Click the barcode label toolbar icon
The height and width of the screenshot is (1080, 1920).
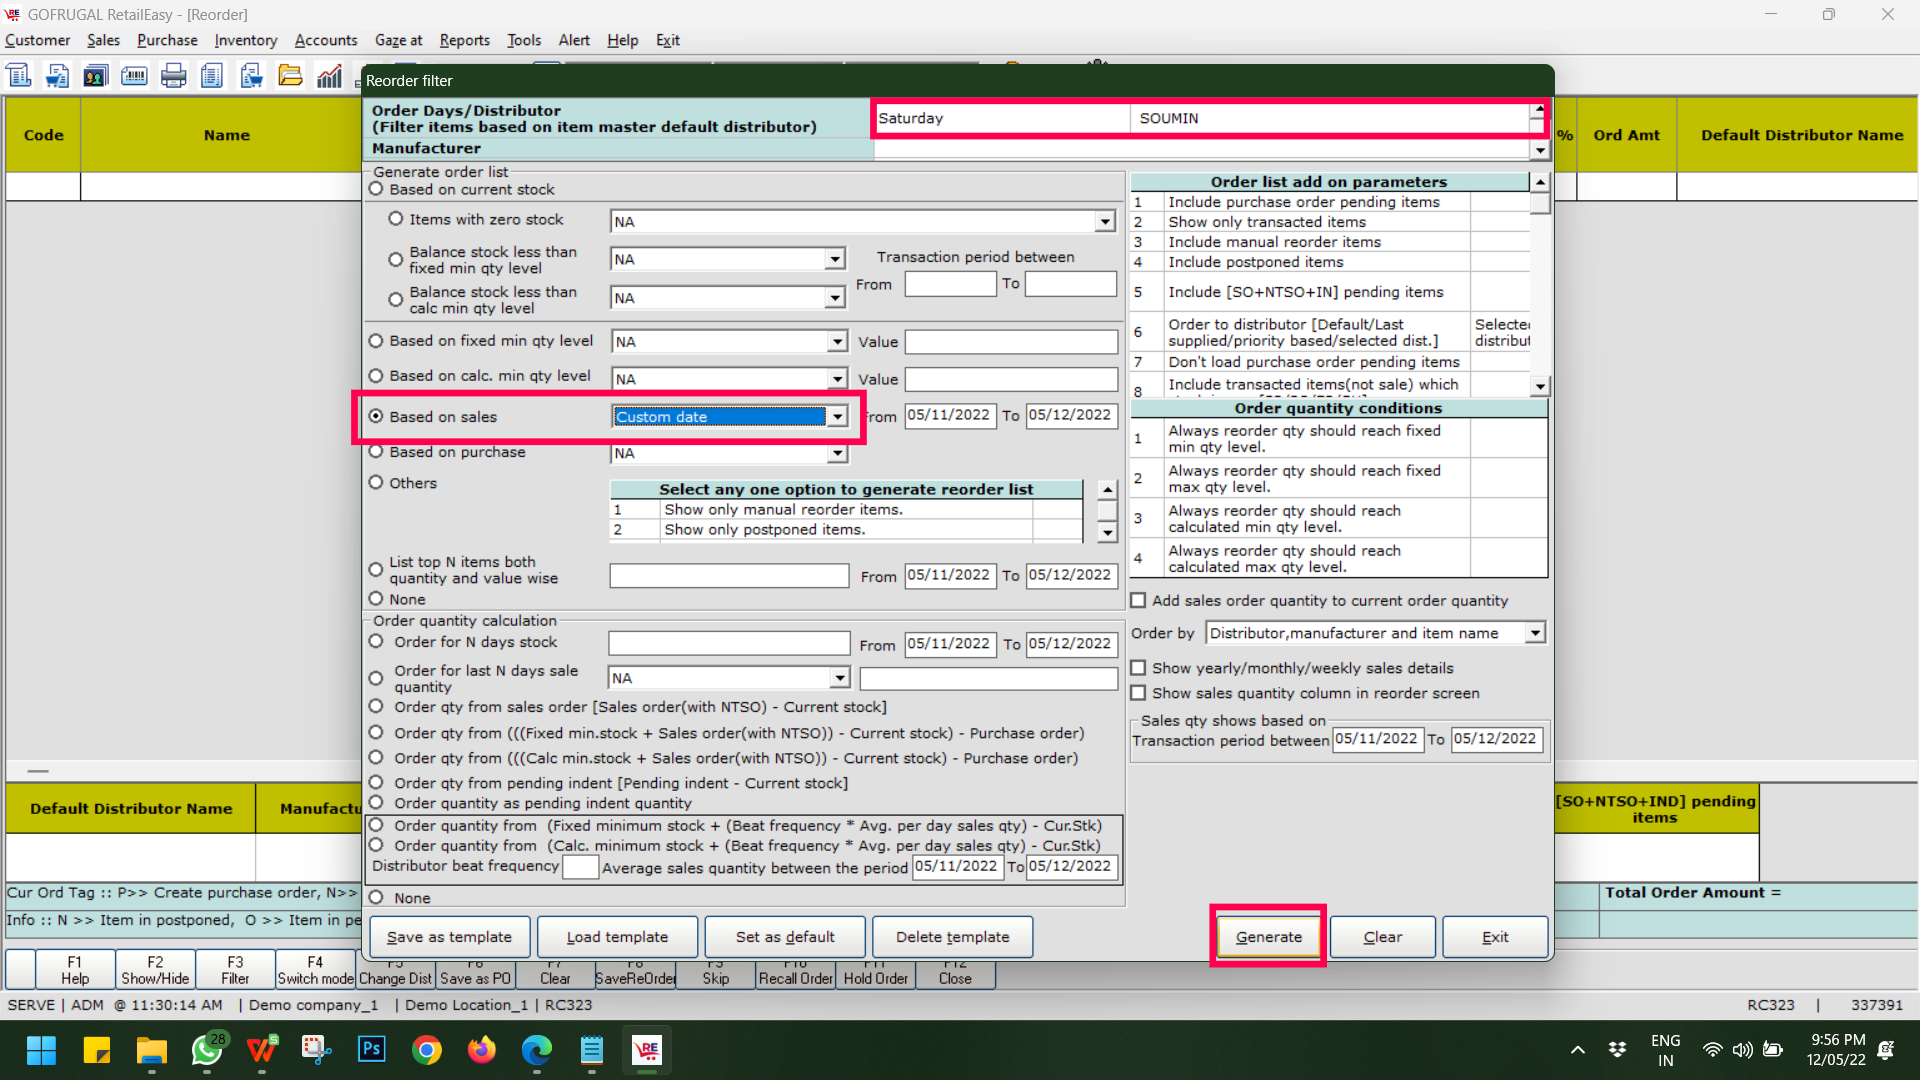(x=134, y=76)
